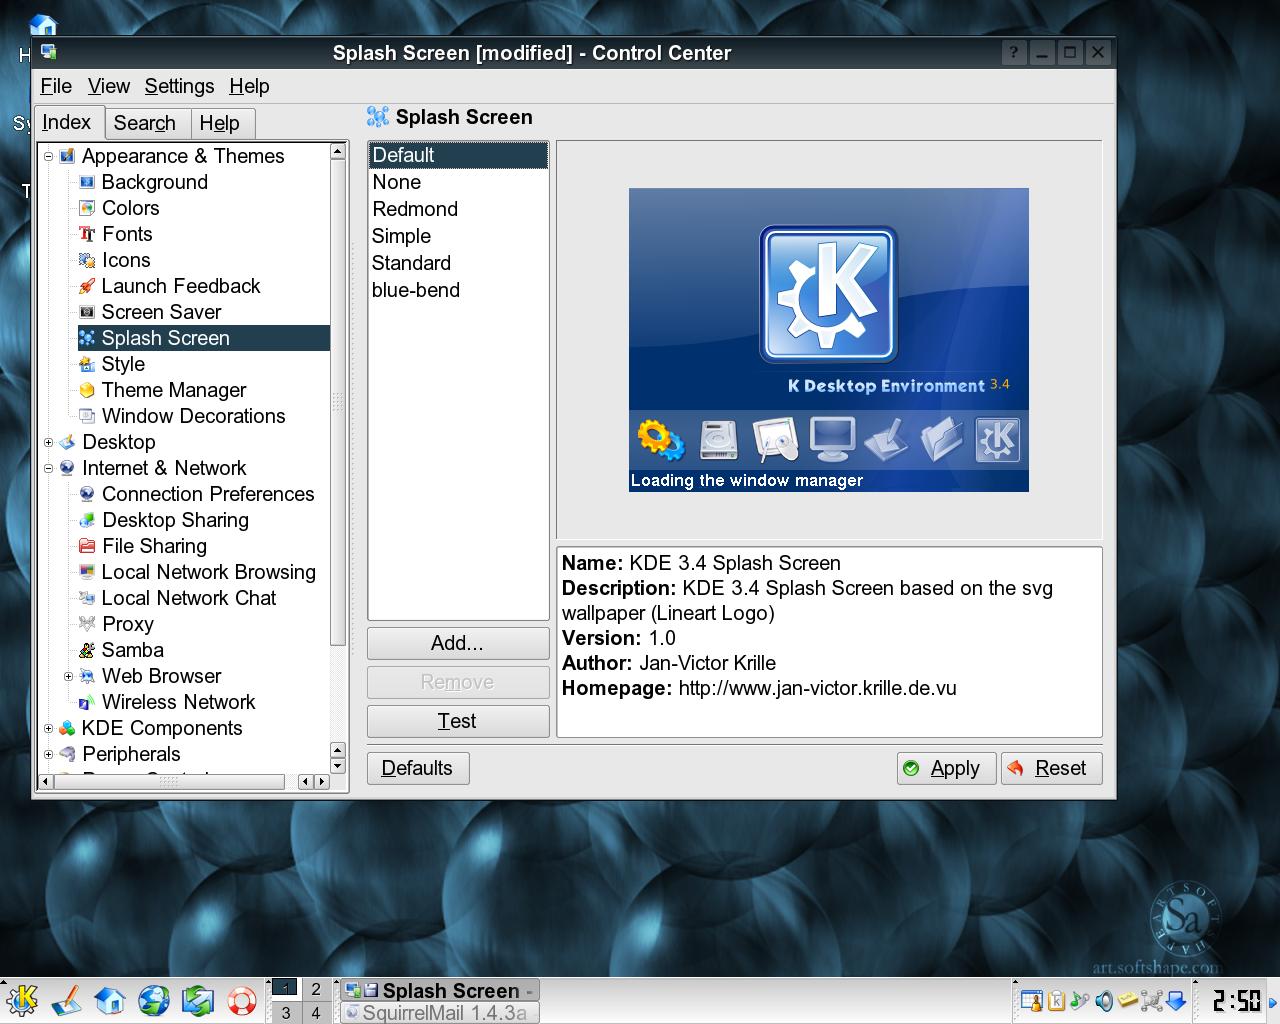The image size is (1280, 1024).
Task: Switch to virtual desktop 2 in the pager
Action: [x=316, y=989]
